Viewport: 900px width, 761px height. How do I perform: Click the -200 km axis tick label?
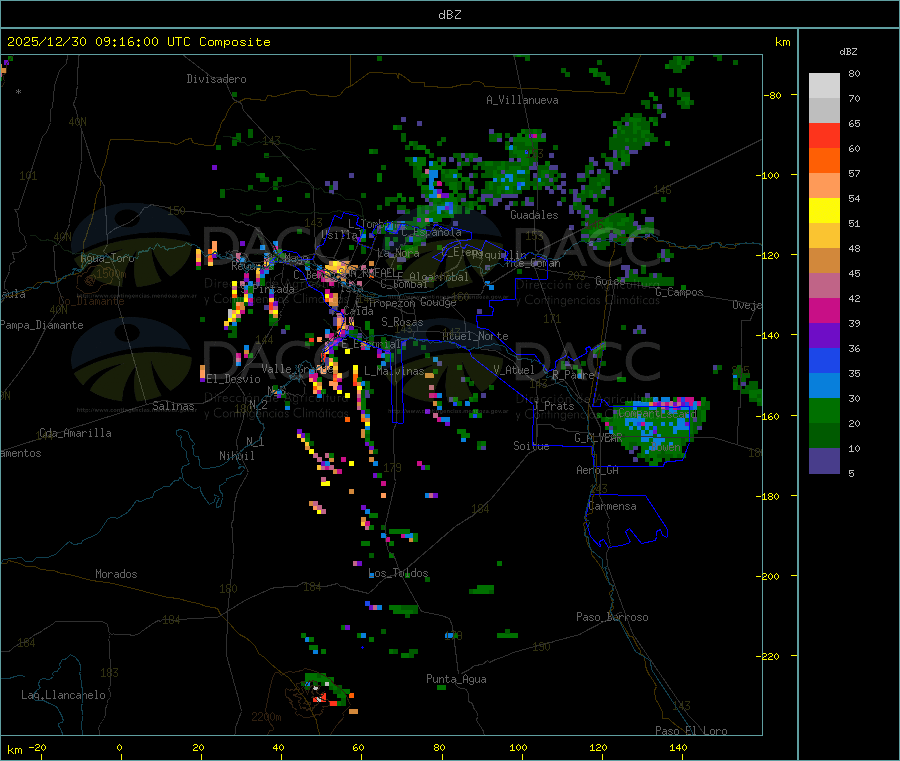[x=768, y=576]
